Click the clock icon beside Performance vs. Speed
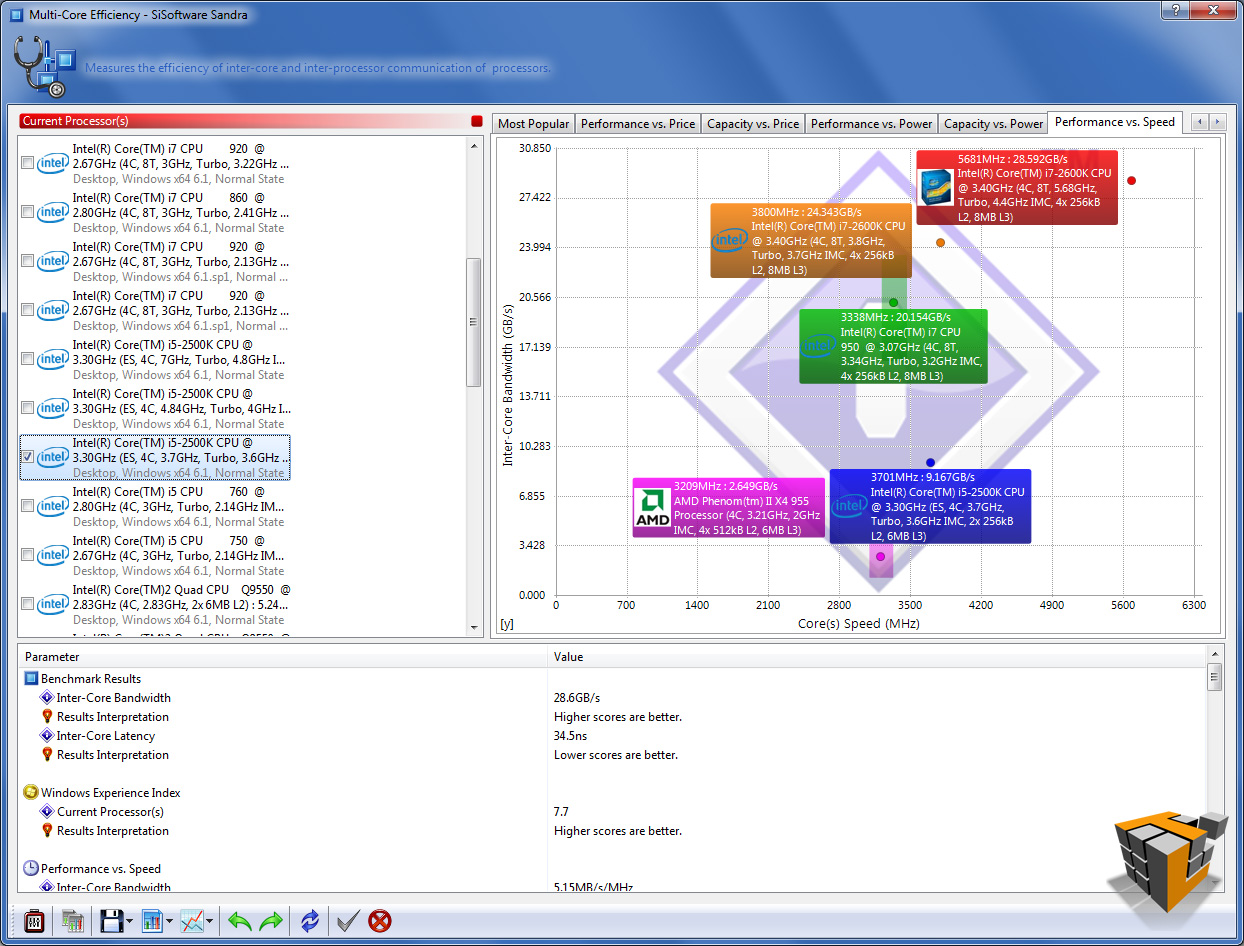Screen dimensions: 1244x946 click(31, 869)
